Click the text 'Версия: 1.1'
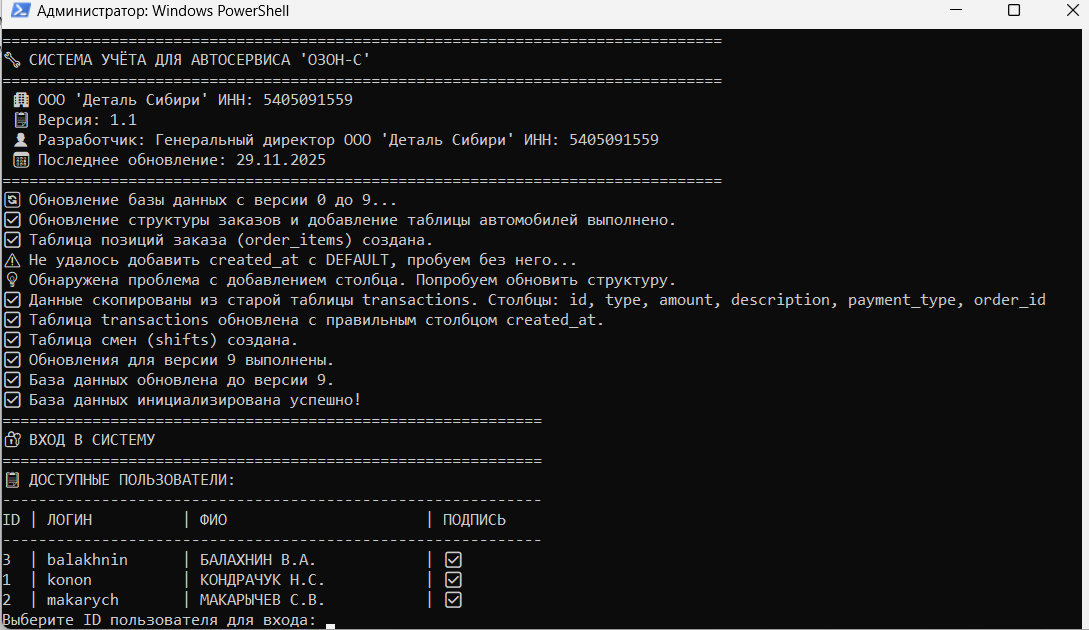Viewport: 1089px width, 630px height. point(87,120)
